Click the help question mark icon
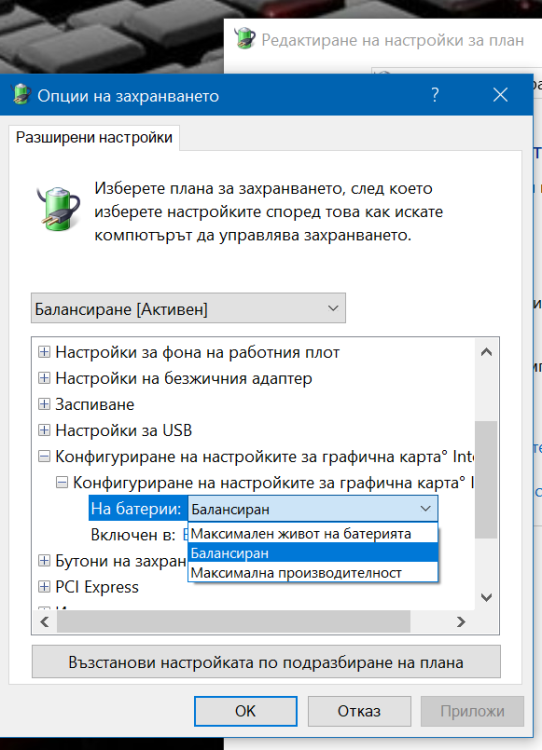Viewport: 542px width, 750px height. click(x=434, y=95)
